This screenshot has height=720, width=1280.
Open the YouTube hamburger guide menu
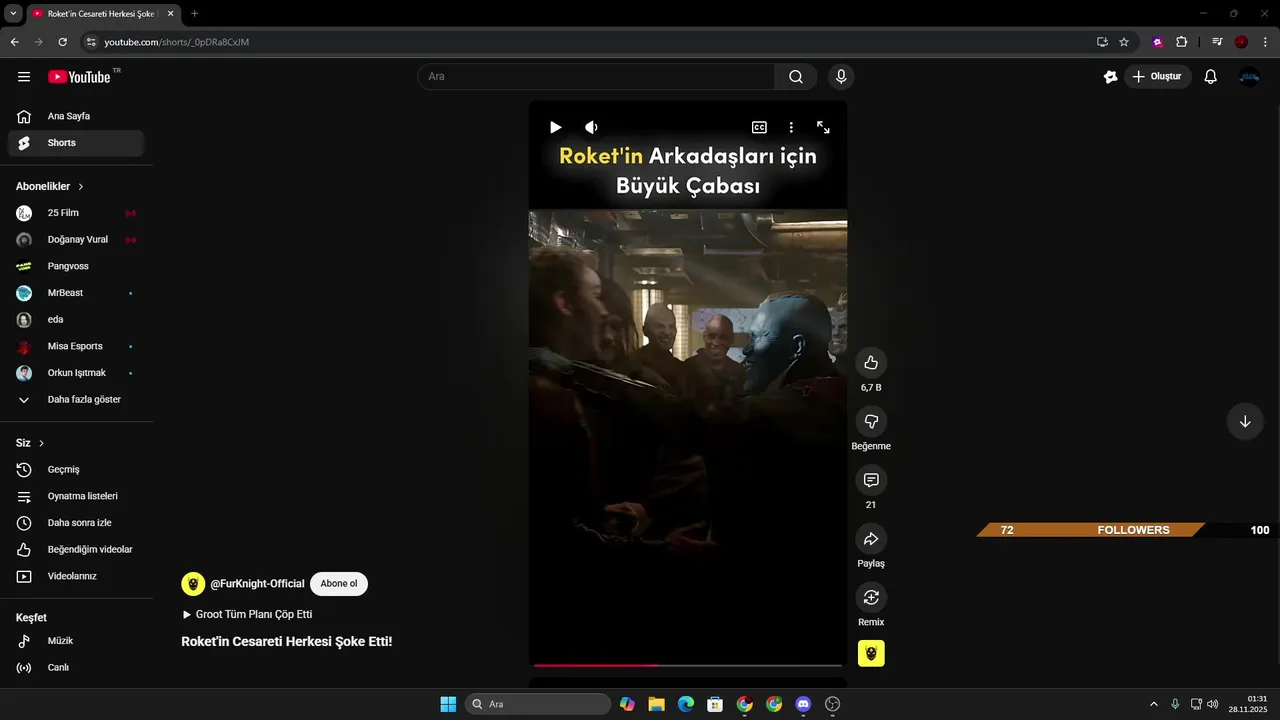coord(24,77)
